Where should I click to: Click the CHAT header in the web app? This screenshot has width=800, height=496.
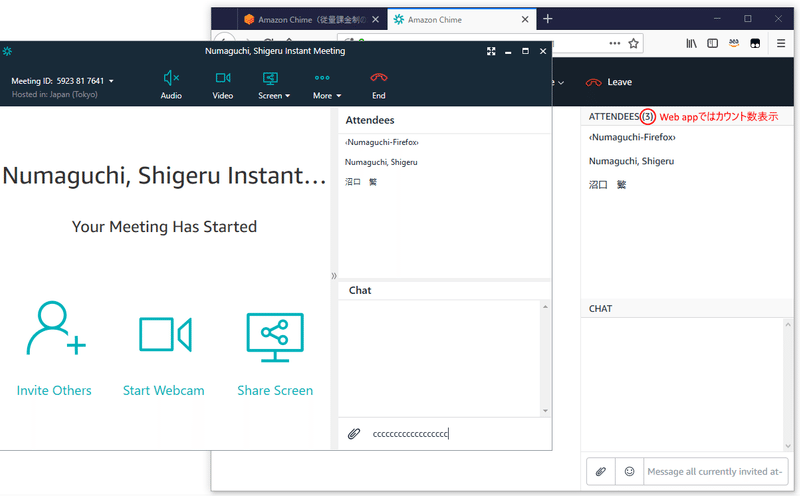point(601,309)
